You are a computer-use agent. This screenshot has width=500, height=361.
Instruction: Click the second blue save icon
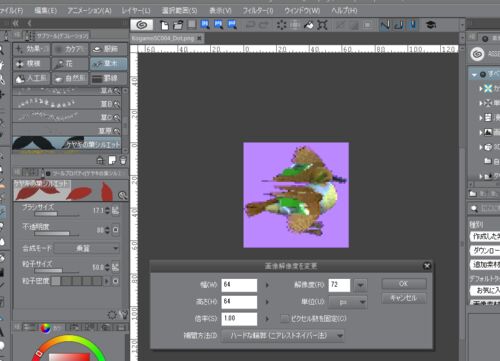coord(218,25)
